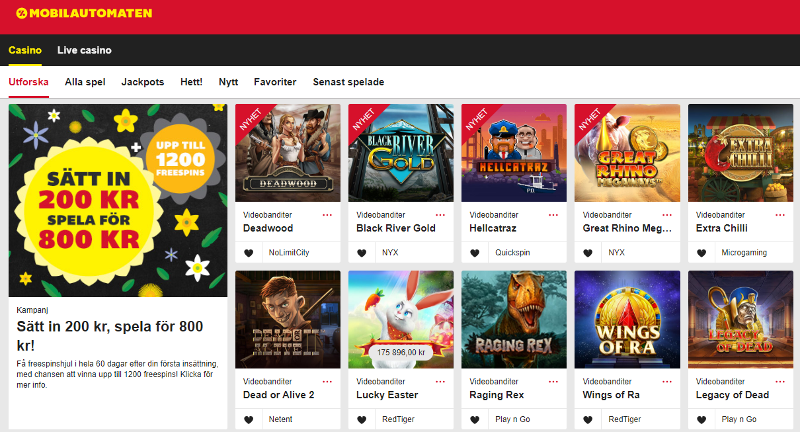The width and height of the screenshot is (800, 432).
Task: Favorite Dead or Alive 2 with heart
Action: tap(248, 419)
